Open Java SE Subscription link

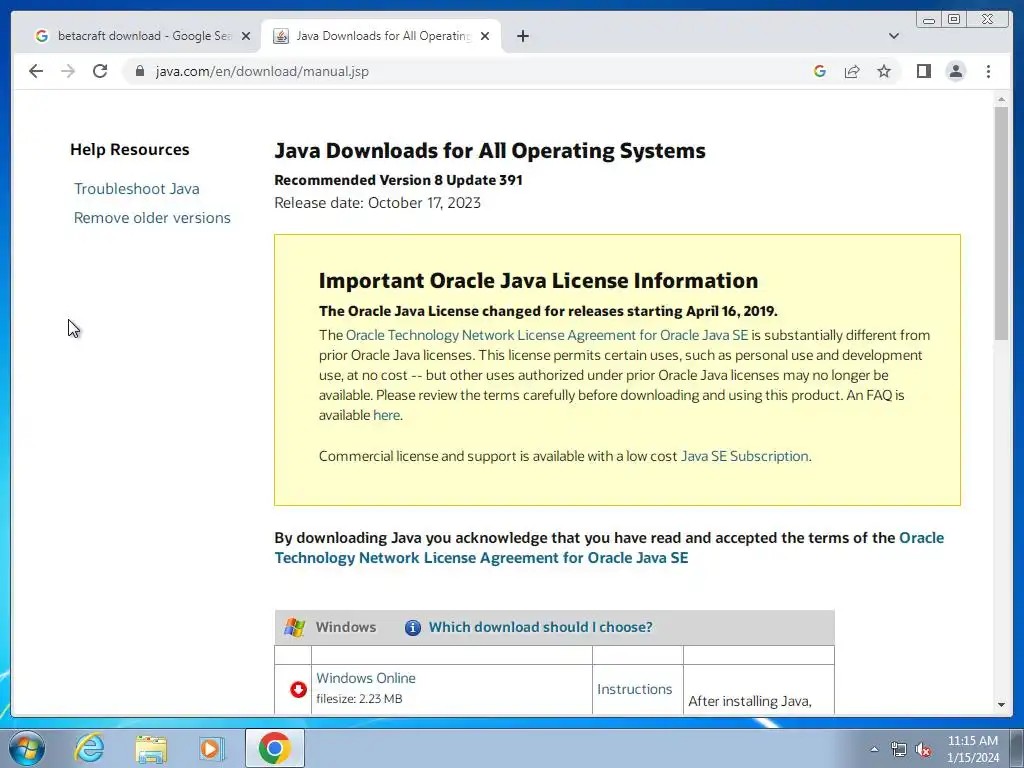tap(744, 456)
